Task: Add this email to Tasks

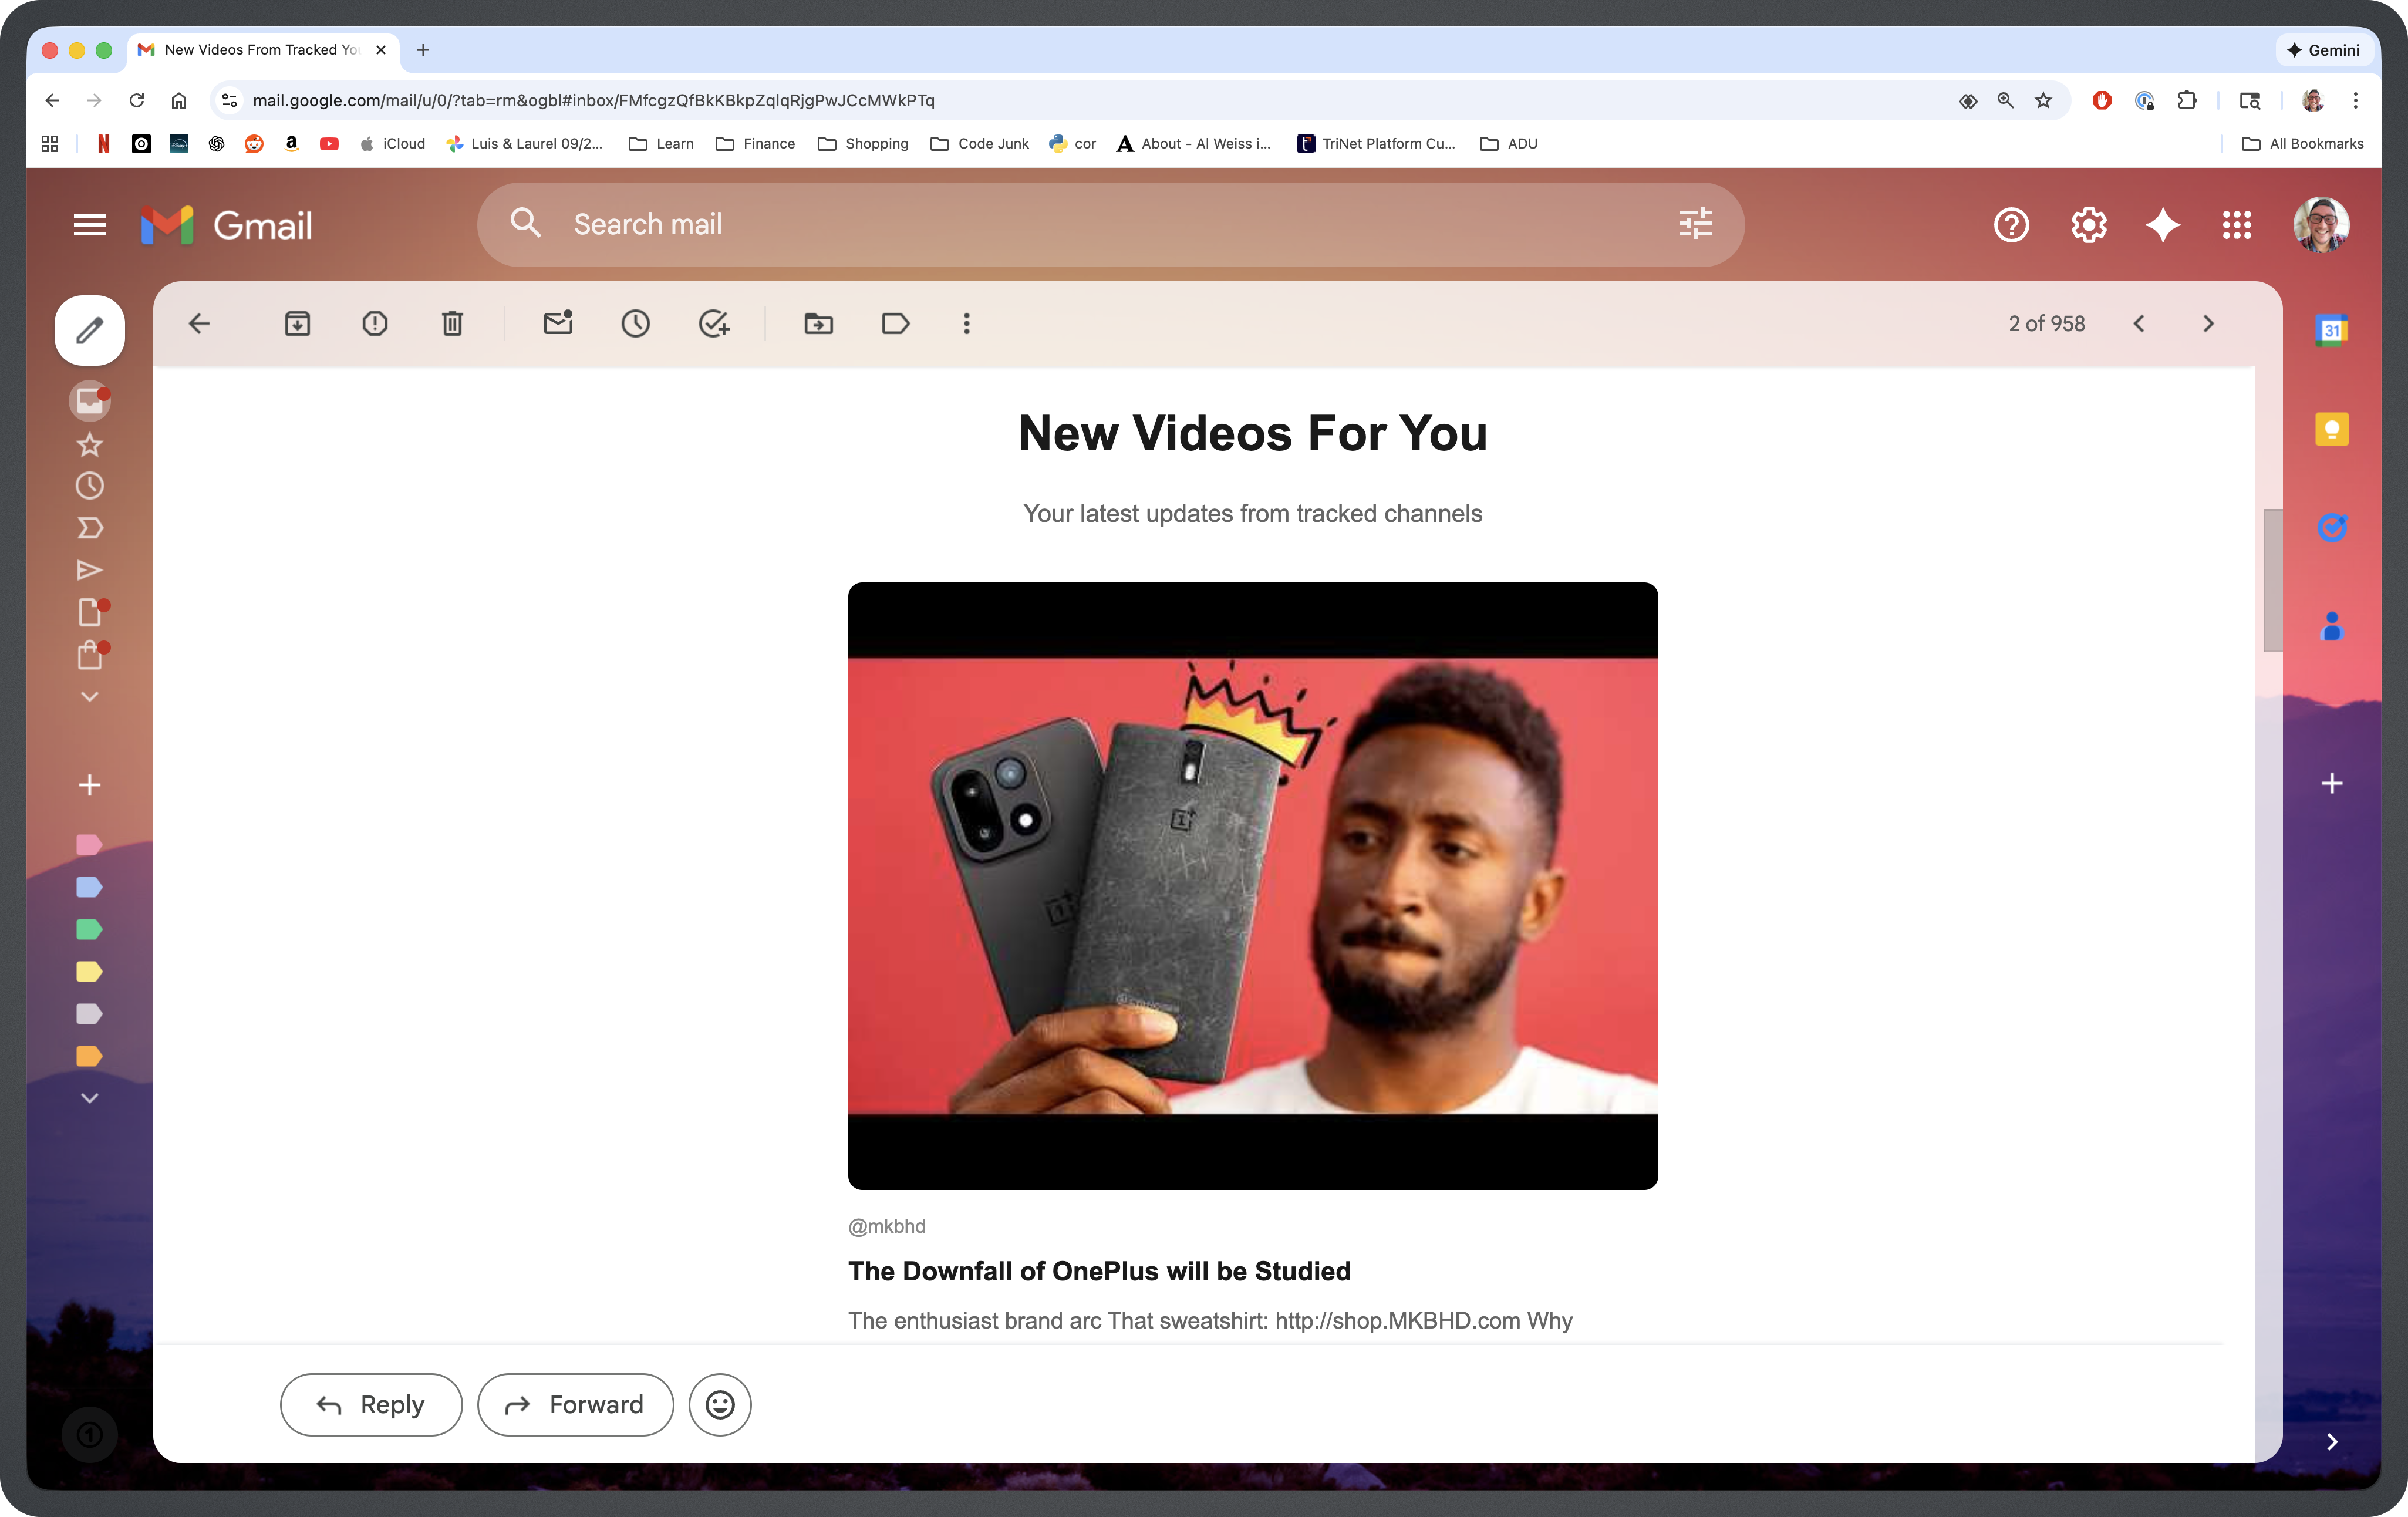Action: point(714,323)
